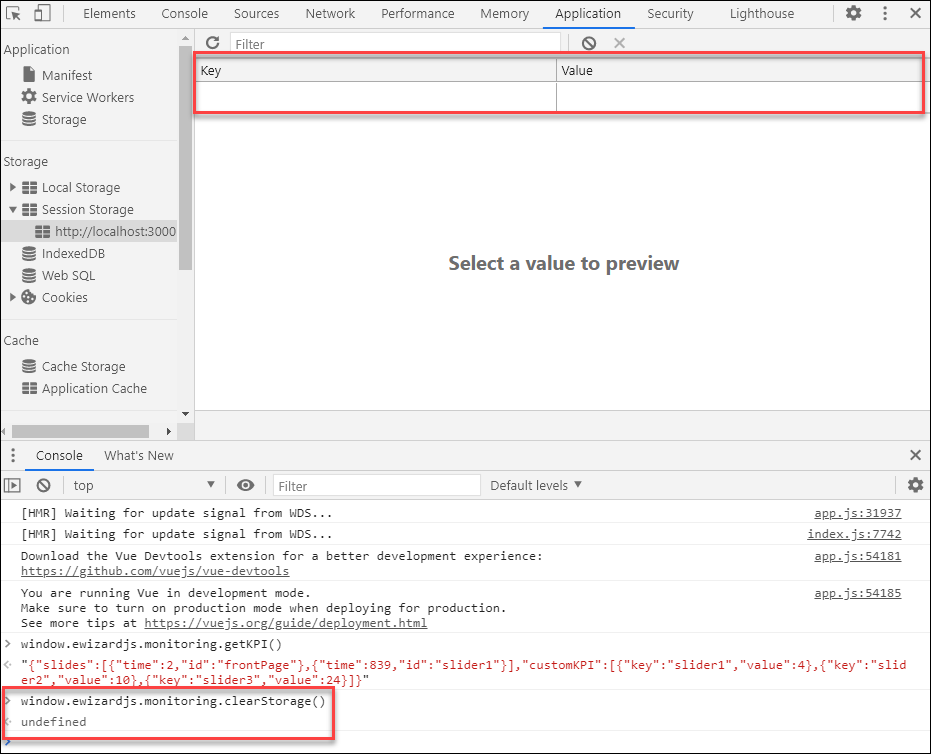Expand the Cookies tree item

12,297
